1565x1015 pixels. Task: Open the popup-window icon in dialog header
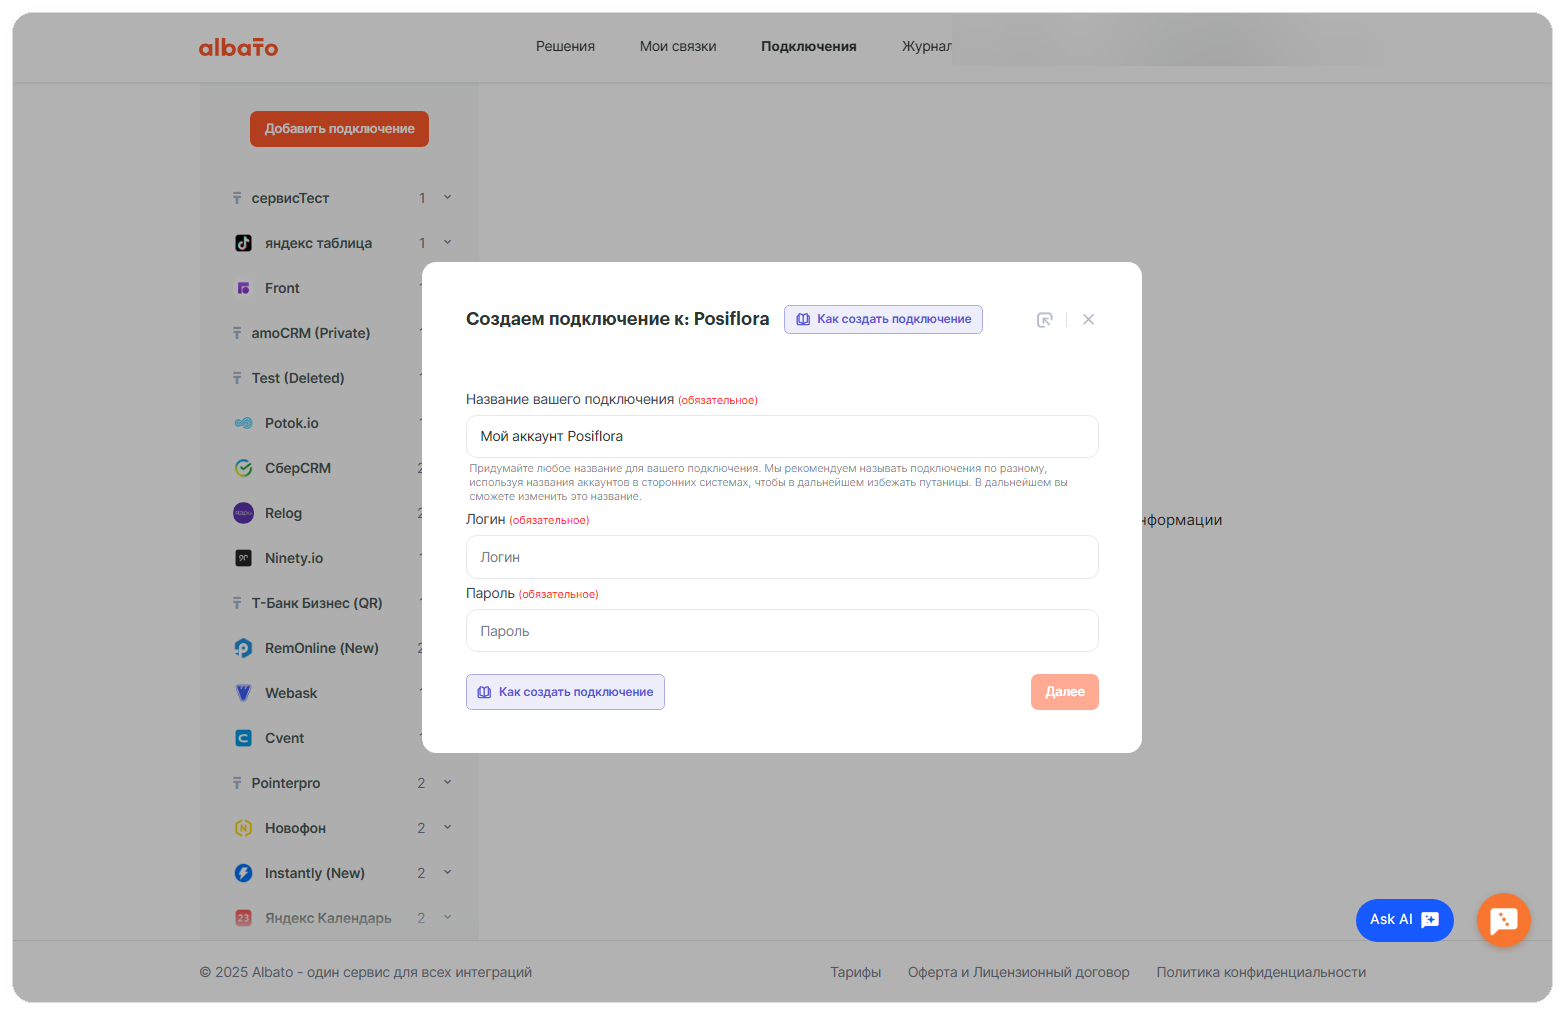click(1044, 320)
